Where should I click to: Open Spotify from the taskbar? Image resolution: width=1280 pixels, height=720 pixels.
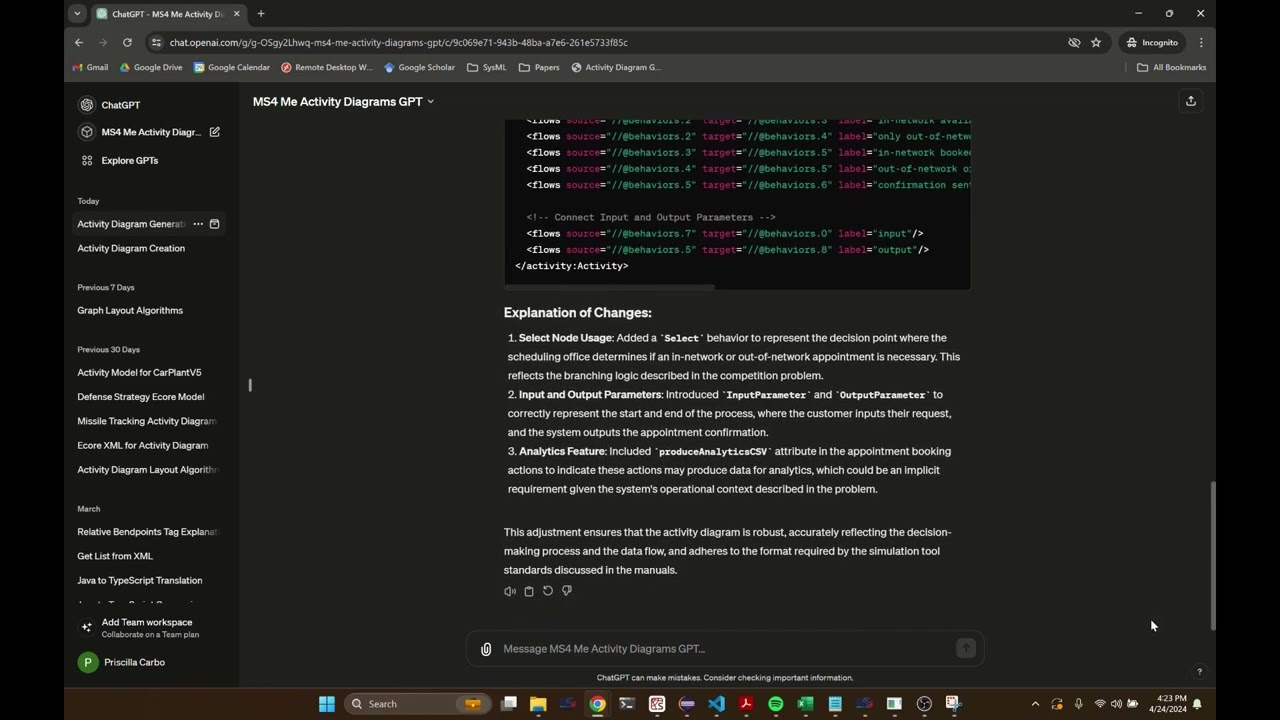point(775,704)
